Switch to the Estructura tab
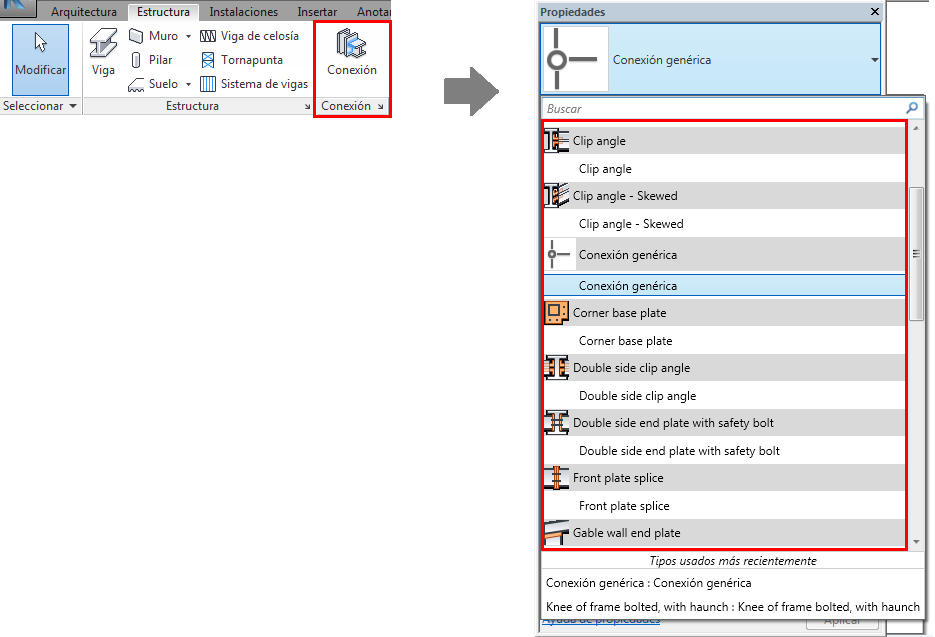 163,11
